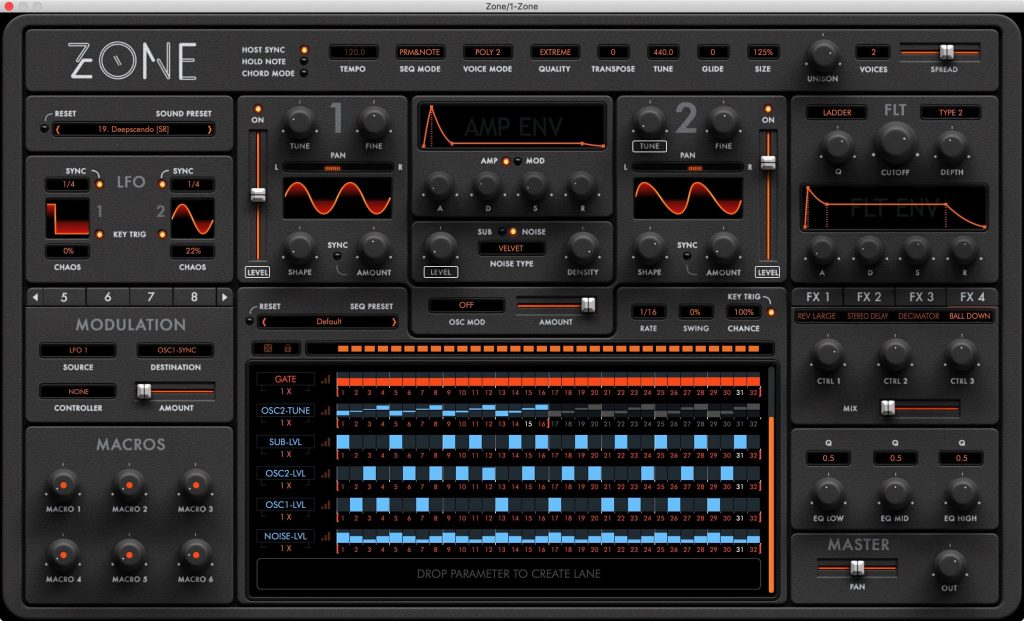The height and width of the screenshot is (621, 1024).
Task: Toggle LFO 2 KEY TRIG light
Action: 162,234
